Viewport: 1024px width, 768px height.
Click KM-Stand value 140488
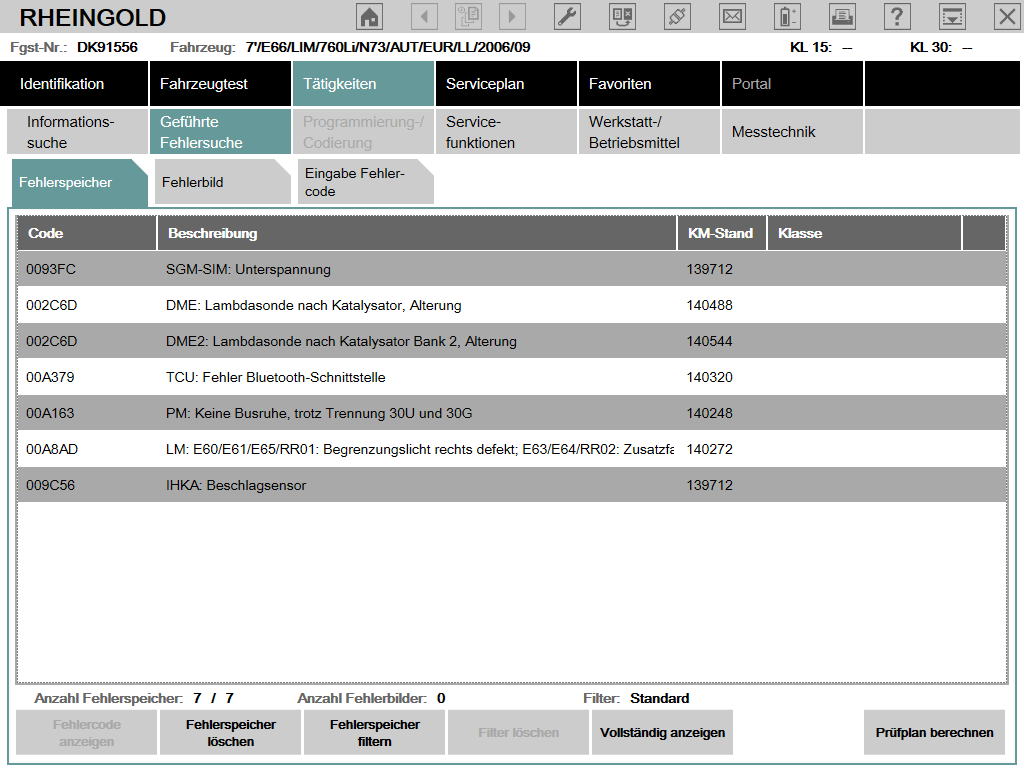point(709,305)
